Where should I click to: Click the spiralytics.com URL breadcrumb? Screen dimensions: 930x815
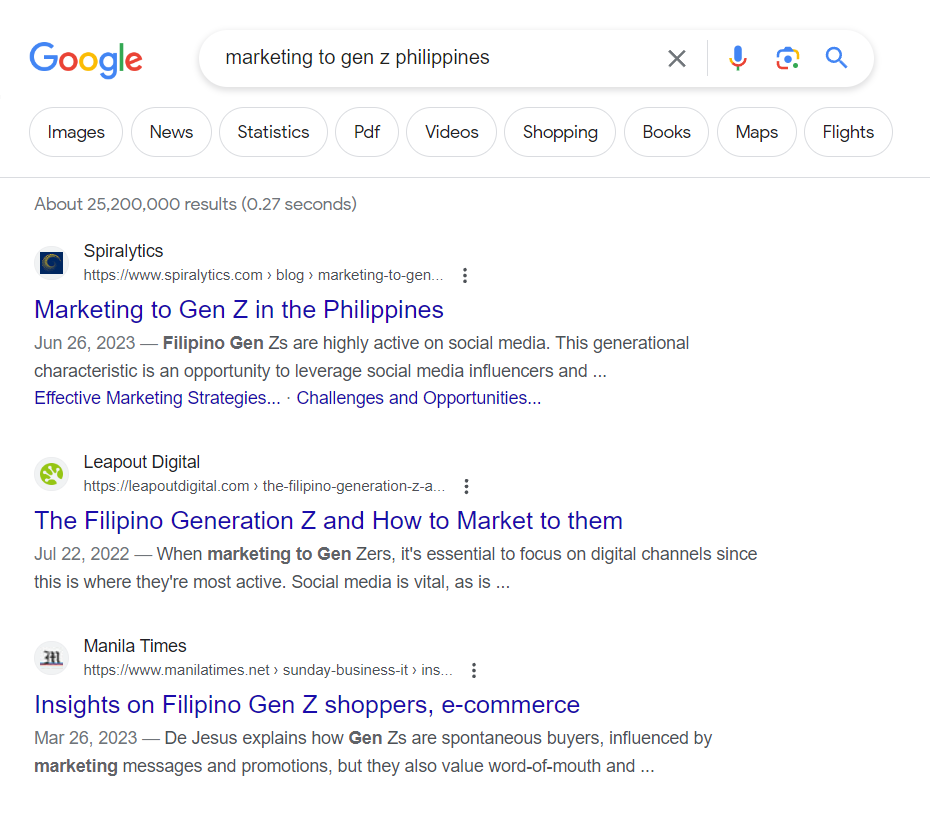click(x=263, y=275)
